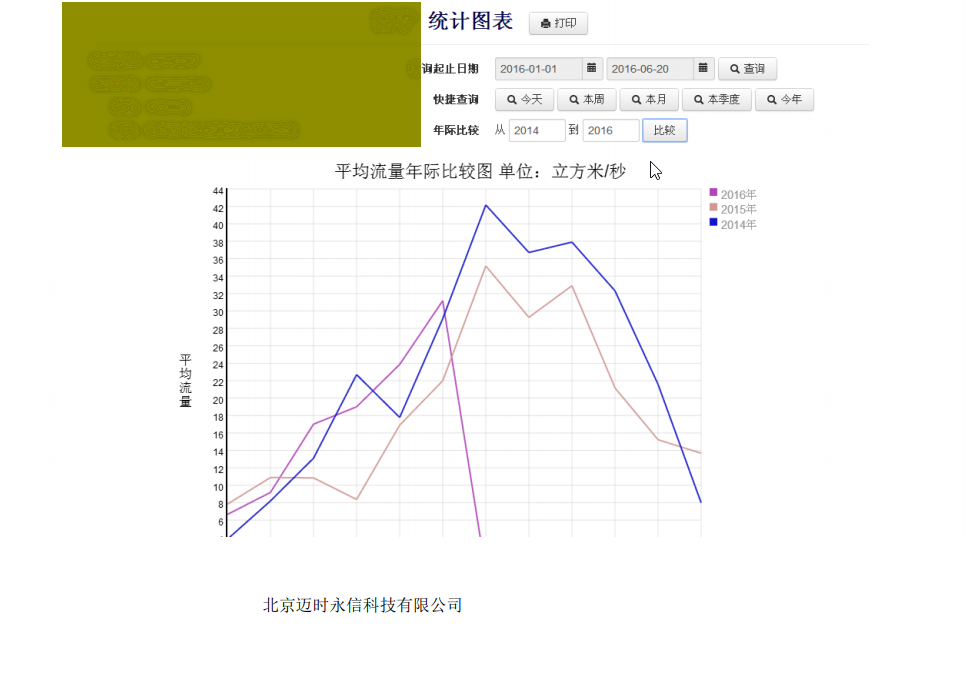Click the 比较 compare button
This screenshot has width=965, height=679.
coord(664,131)
